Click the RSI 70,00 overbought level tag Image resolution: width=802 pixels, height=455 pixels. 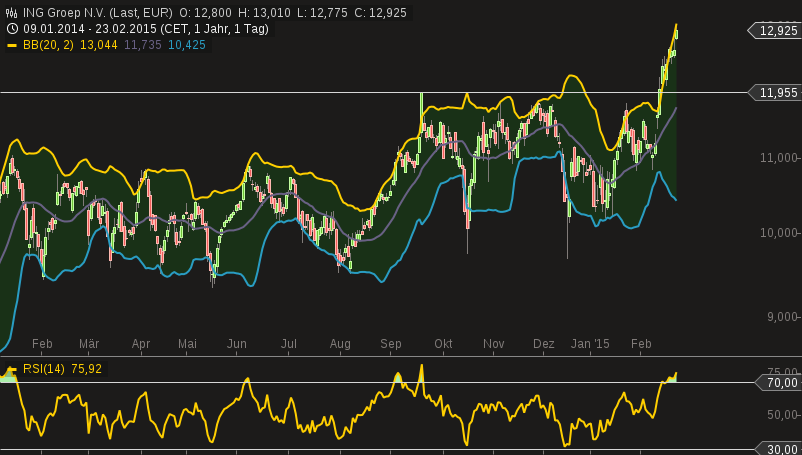(780, 382)
